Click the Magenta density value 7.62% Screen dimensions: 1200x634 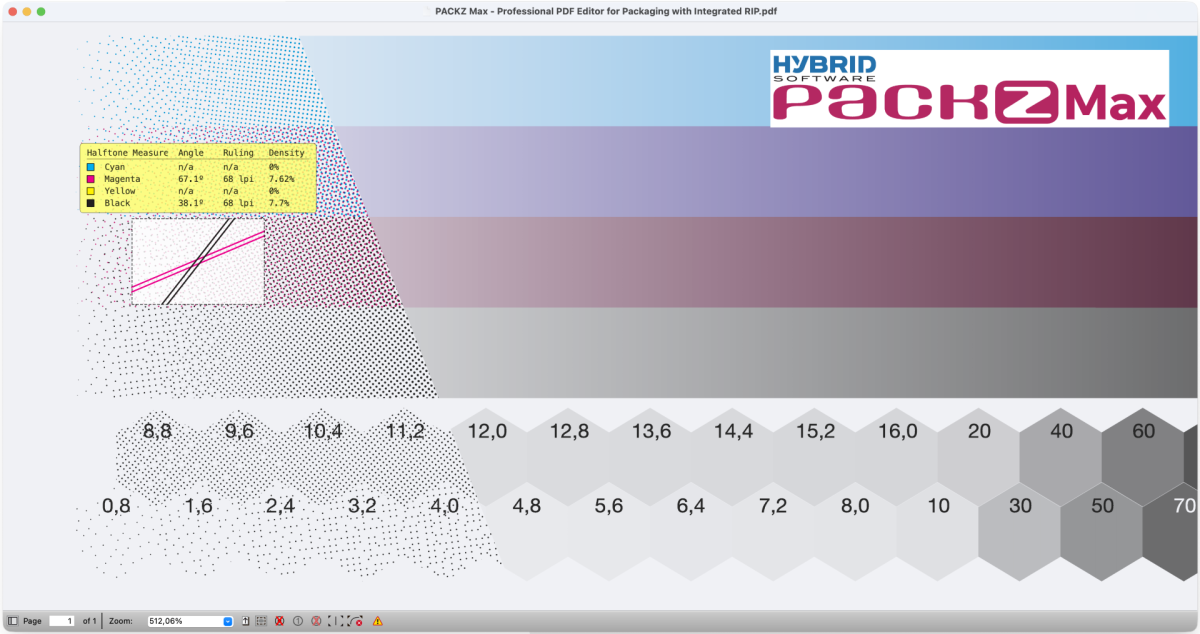click(x=282, y=179)
